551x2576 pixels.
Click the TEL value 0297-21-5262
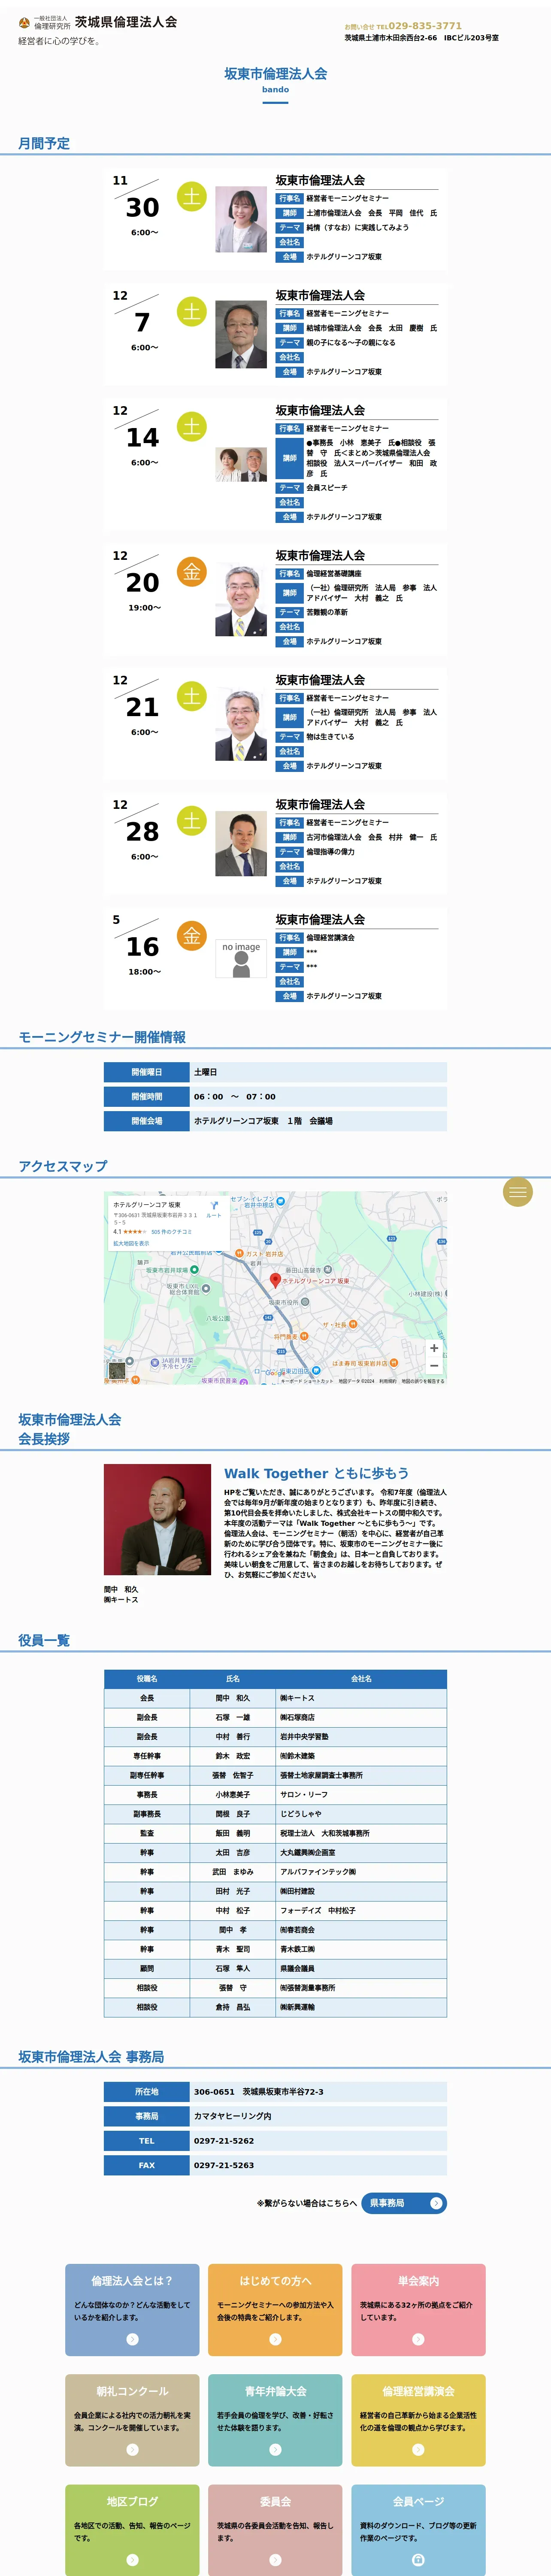pyautogui.click(x=224, y=2141)
